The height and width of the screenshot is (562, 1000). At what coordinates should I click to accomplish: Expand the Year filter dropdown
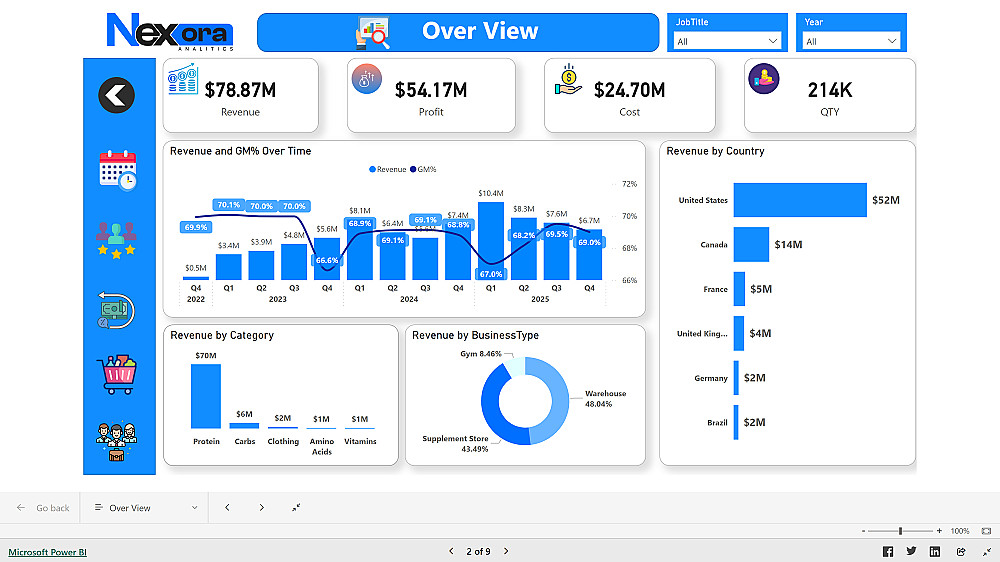pyautogui.click(x=851, y=41)
